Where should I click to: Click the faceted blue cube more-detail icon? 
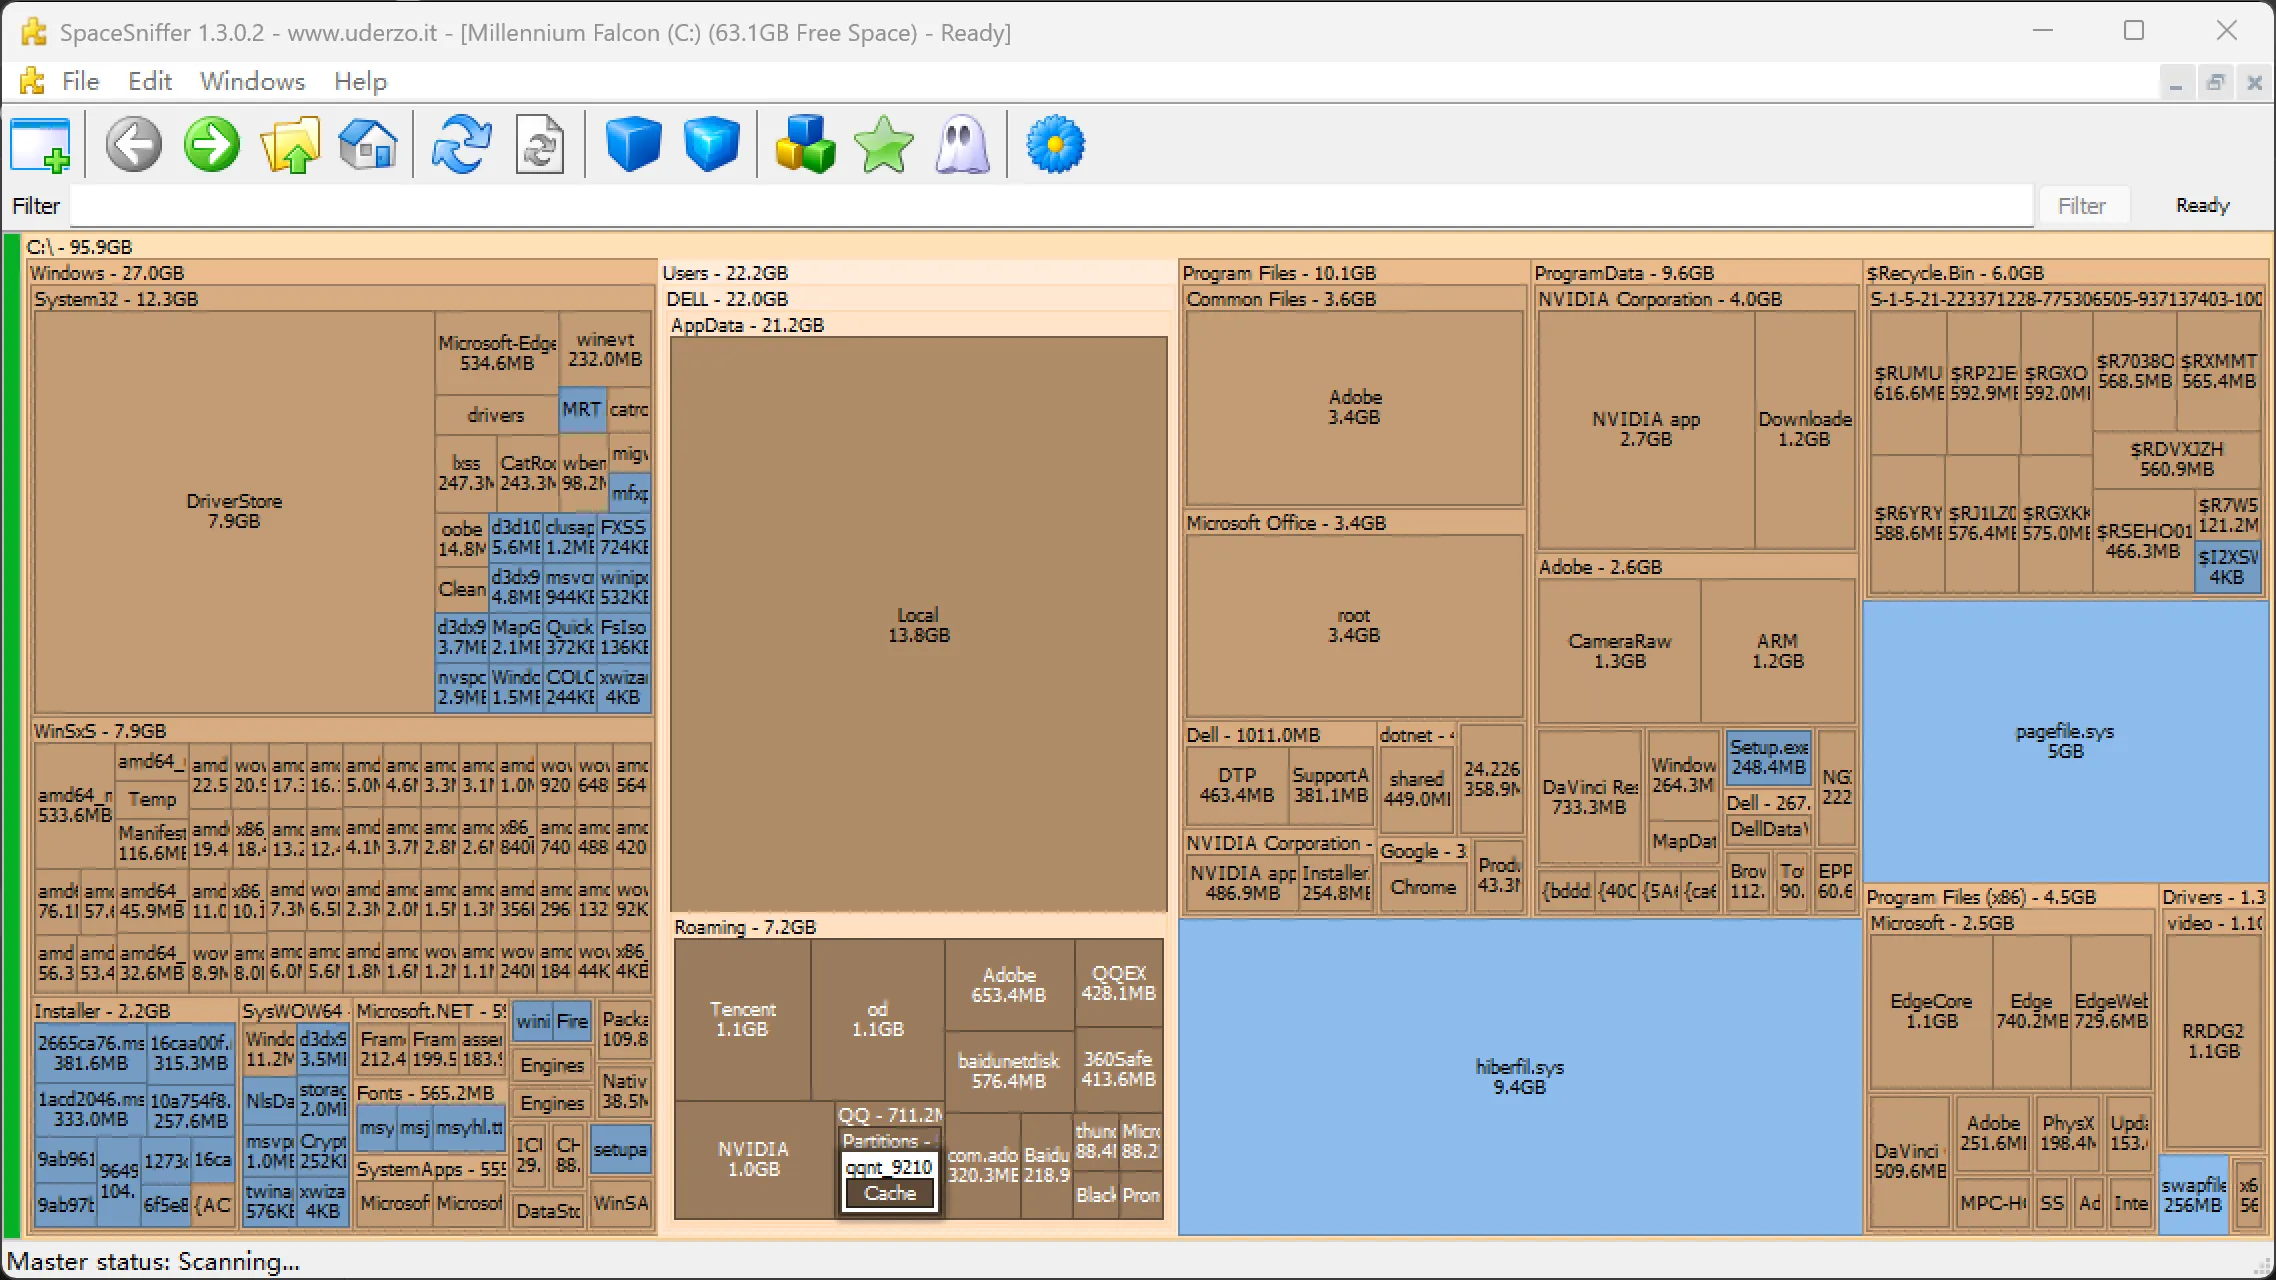click(711, 145)
